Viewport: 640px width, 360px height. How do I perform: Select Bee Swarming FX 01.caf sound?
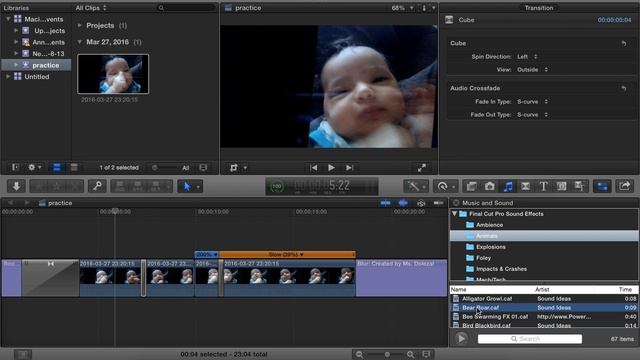(544, 316)
